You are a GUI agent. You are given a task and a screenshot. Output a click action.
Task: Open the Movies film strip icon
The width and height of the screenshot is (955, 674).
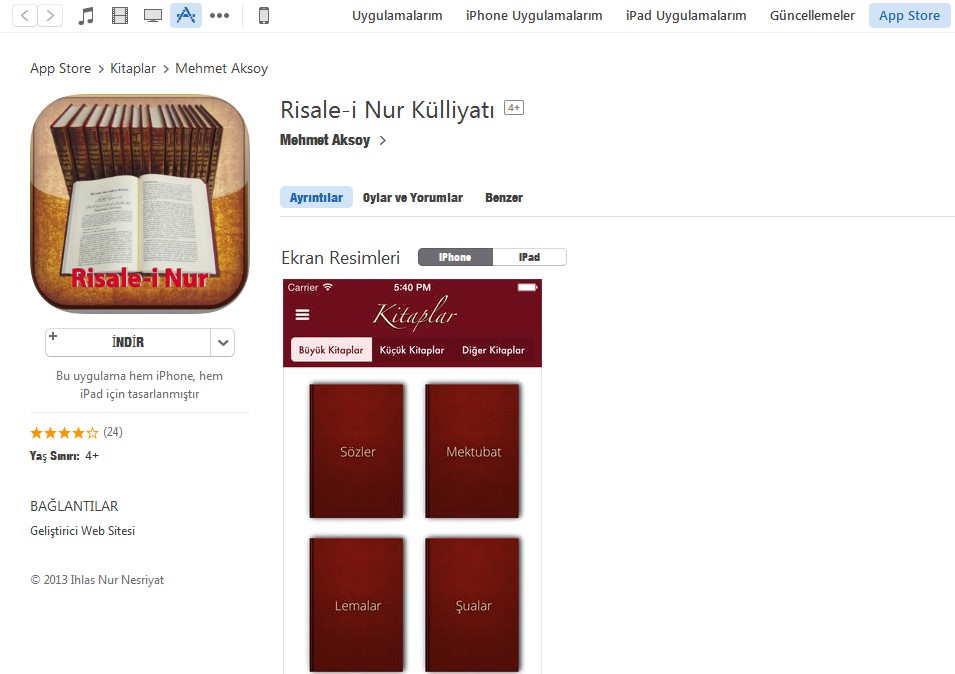coord(120,15)
